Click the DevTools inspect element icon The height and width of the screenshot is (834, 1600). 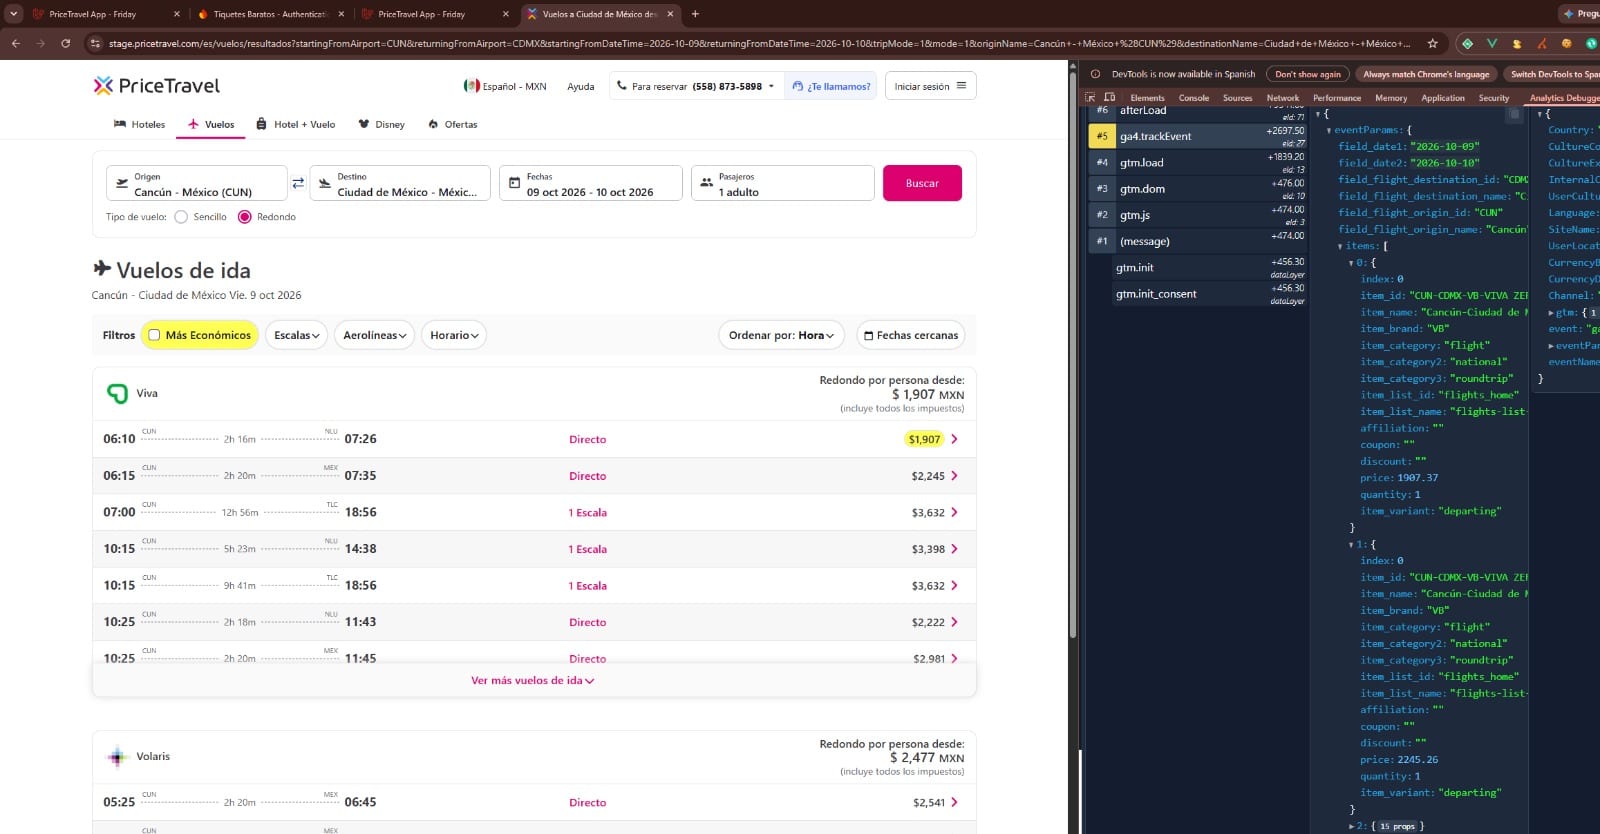click(x=1091, y=98)
